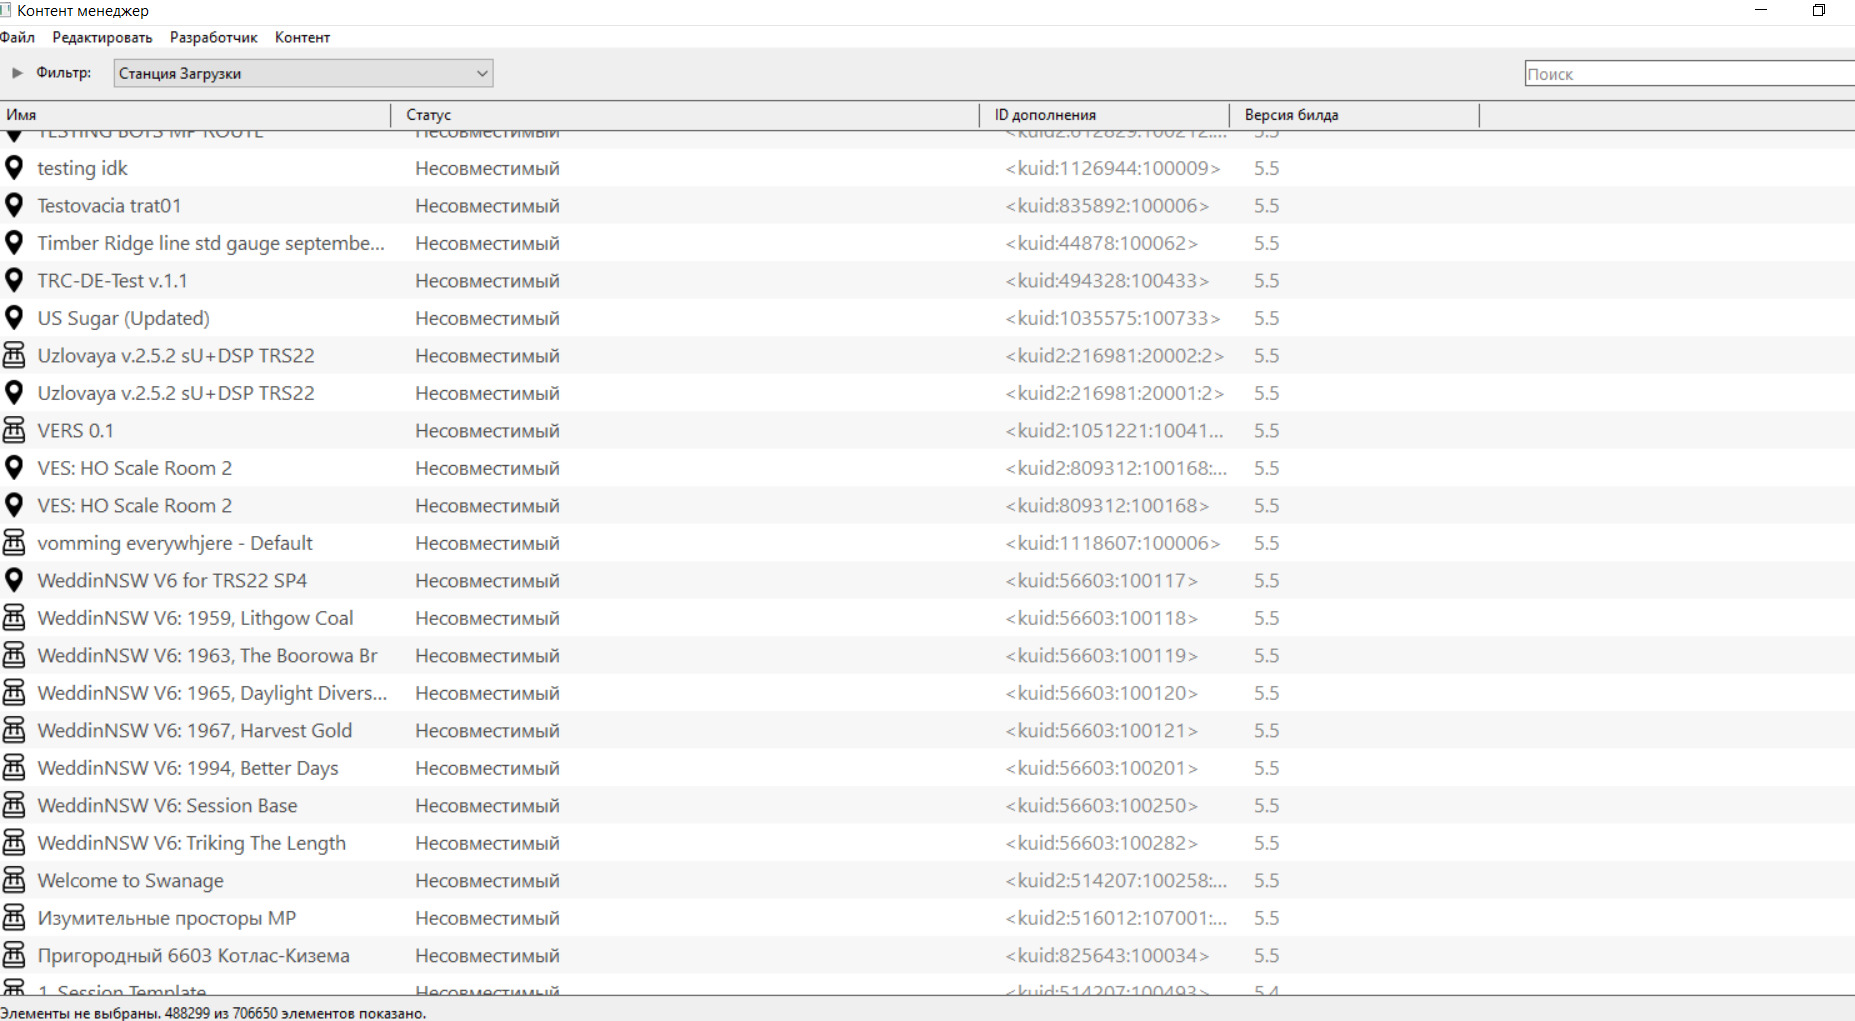1855x1021 pixels.
Task: Click session icon for Triking The Length
Action: [14, 843]
